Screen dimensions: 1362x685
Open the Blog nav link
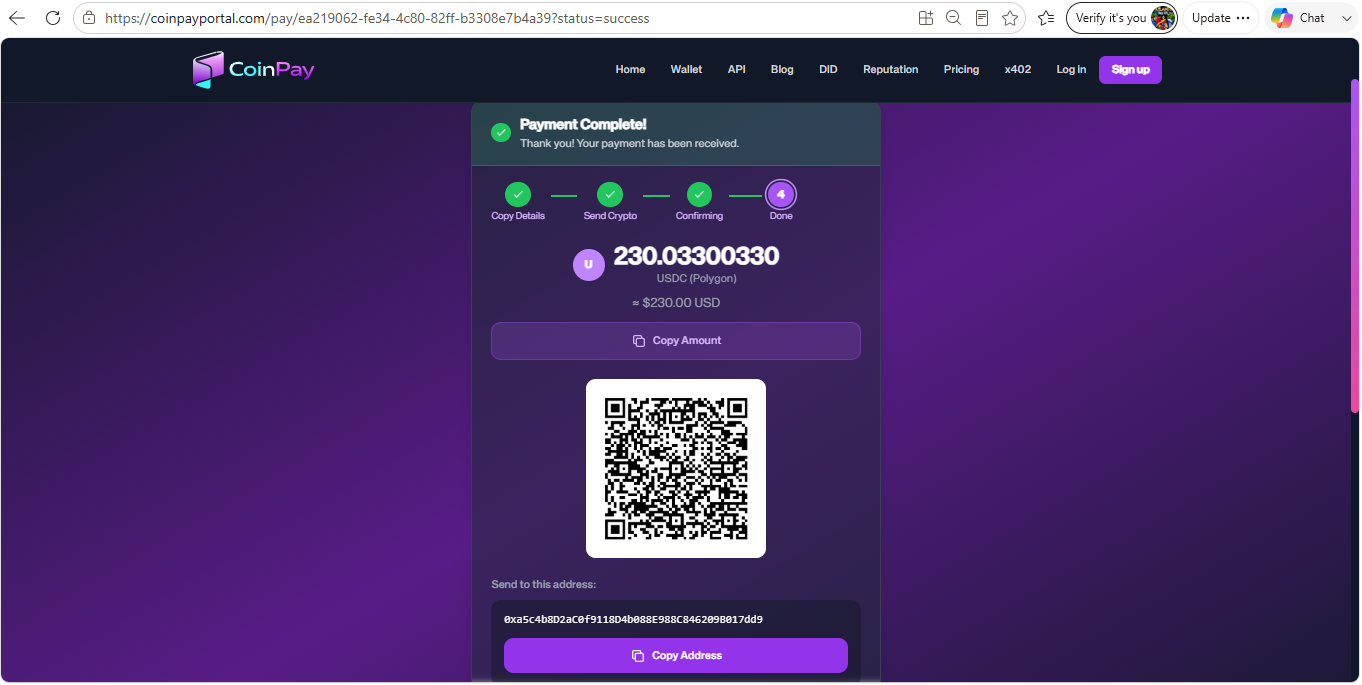(x=782, y=70)
